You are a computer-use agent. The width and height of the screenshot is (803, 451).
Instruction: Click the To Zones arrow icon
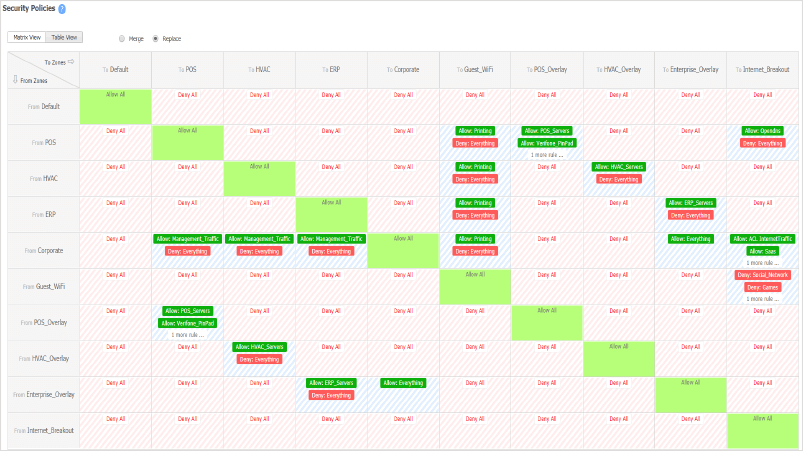click(x=70, y=61)
